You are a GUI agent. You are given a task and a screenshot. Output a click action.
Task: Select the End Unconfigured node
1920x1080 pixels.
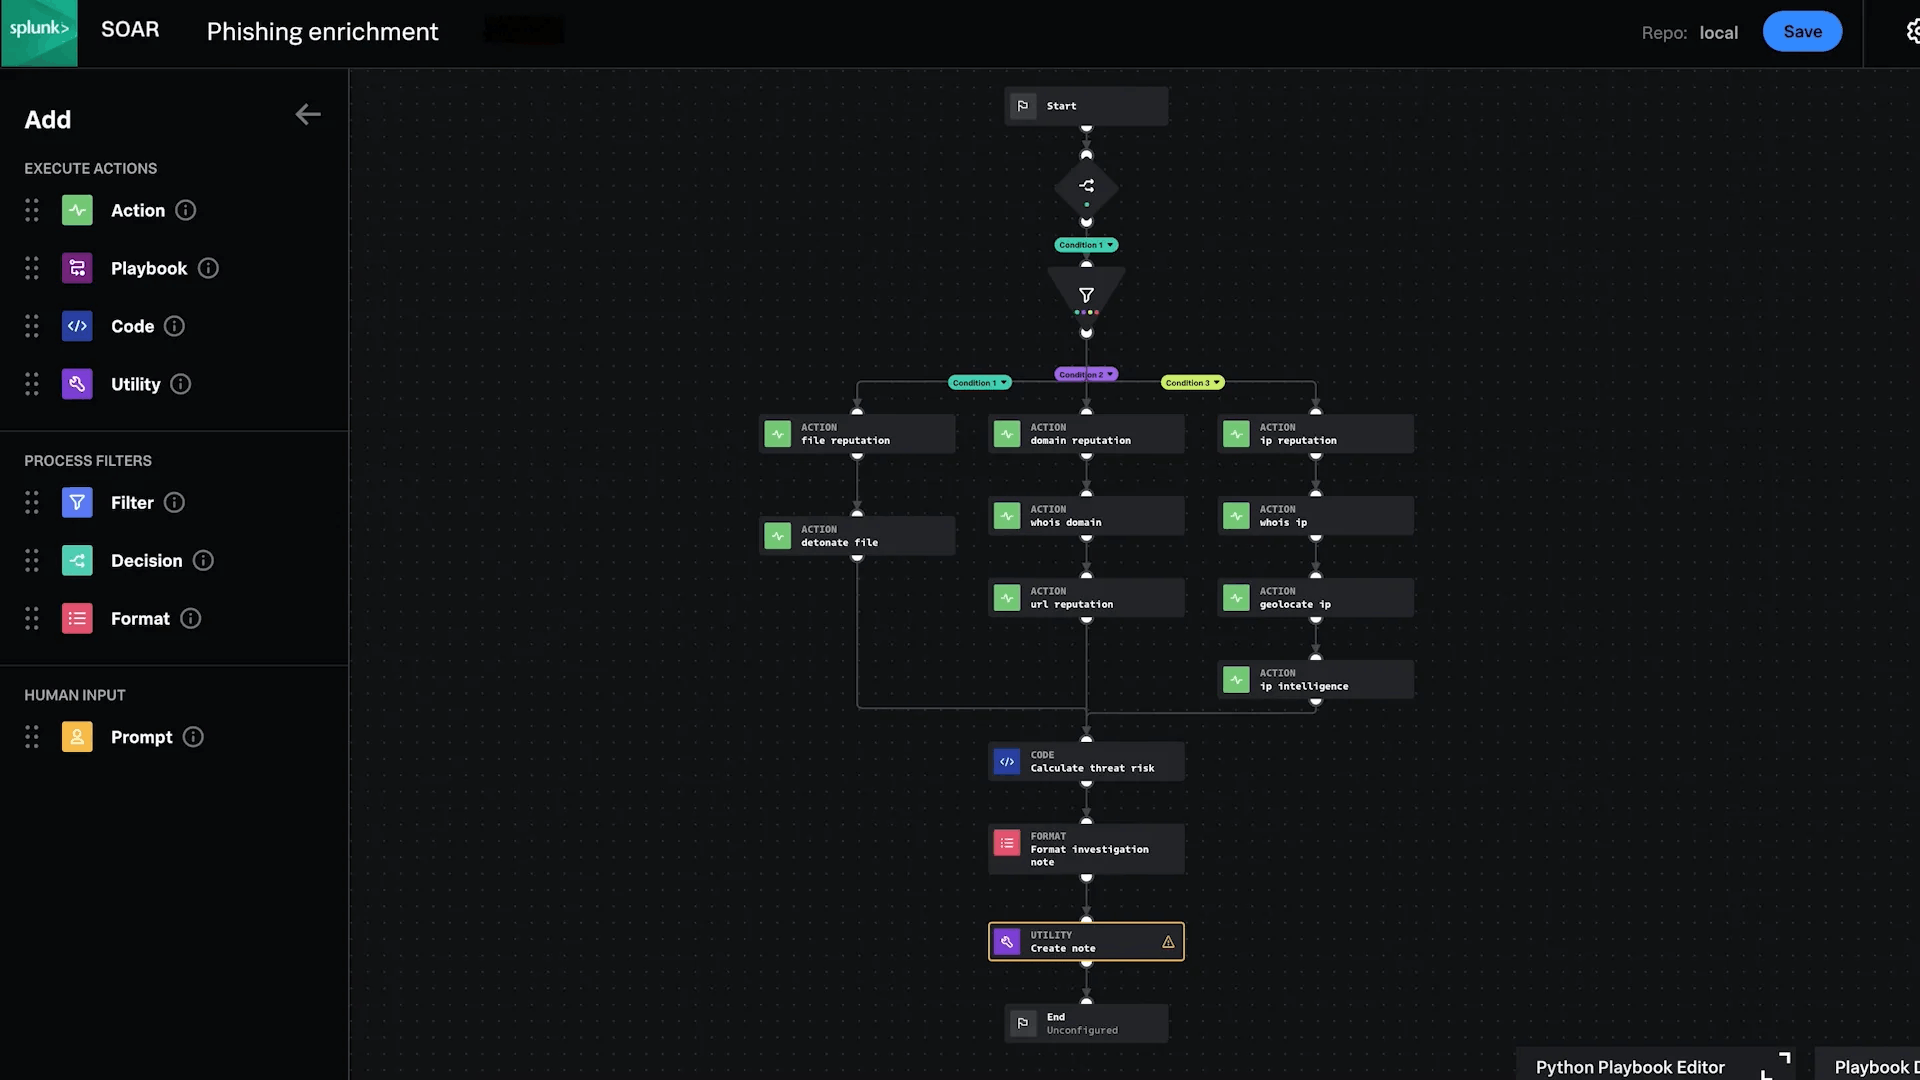pos(1086,1024)
